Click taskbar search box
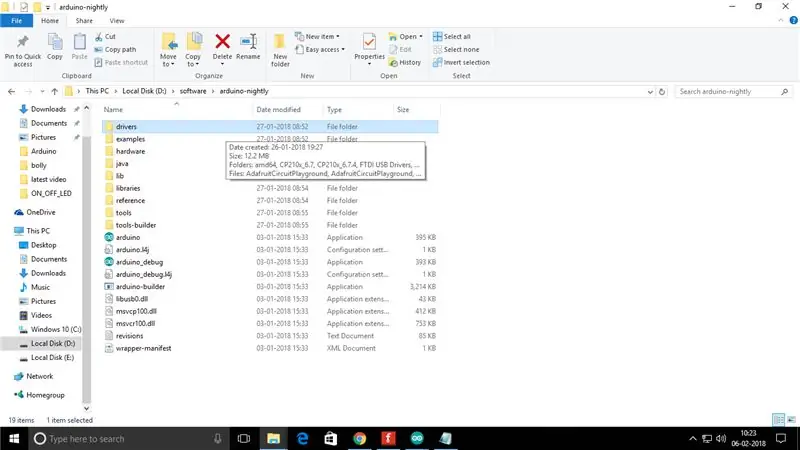 [x=129, y=439]
